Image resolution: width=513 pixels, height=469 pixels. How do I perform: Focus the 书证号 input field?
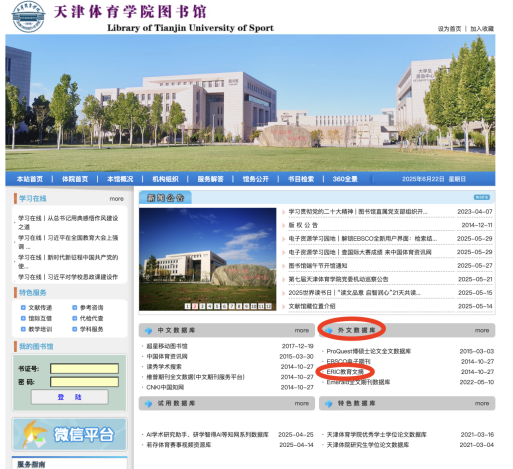tap(84, 368)
